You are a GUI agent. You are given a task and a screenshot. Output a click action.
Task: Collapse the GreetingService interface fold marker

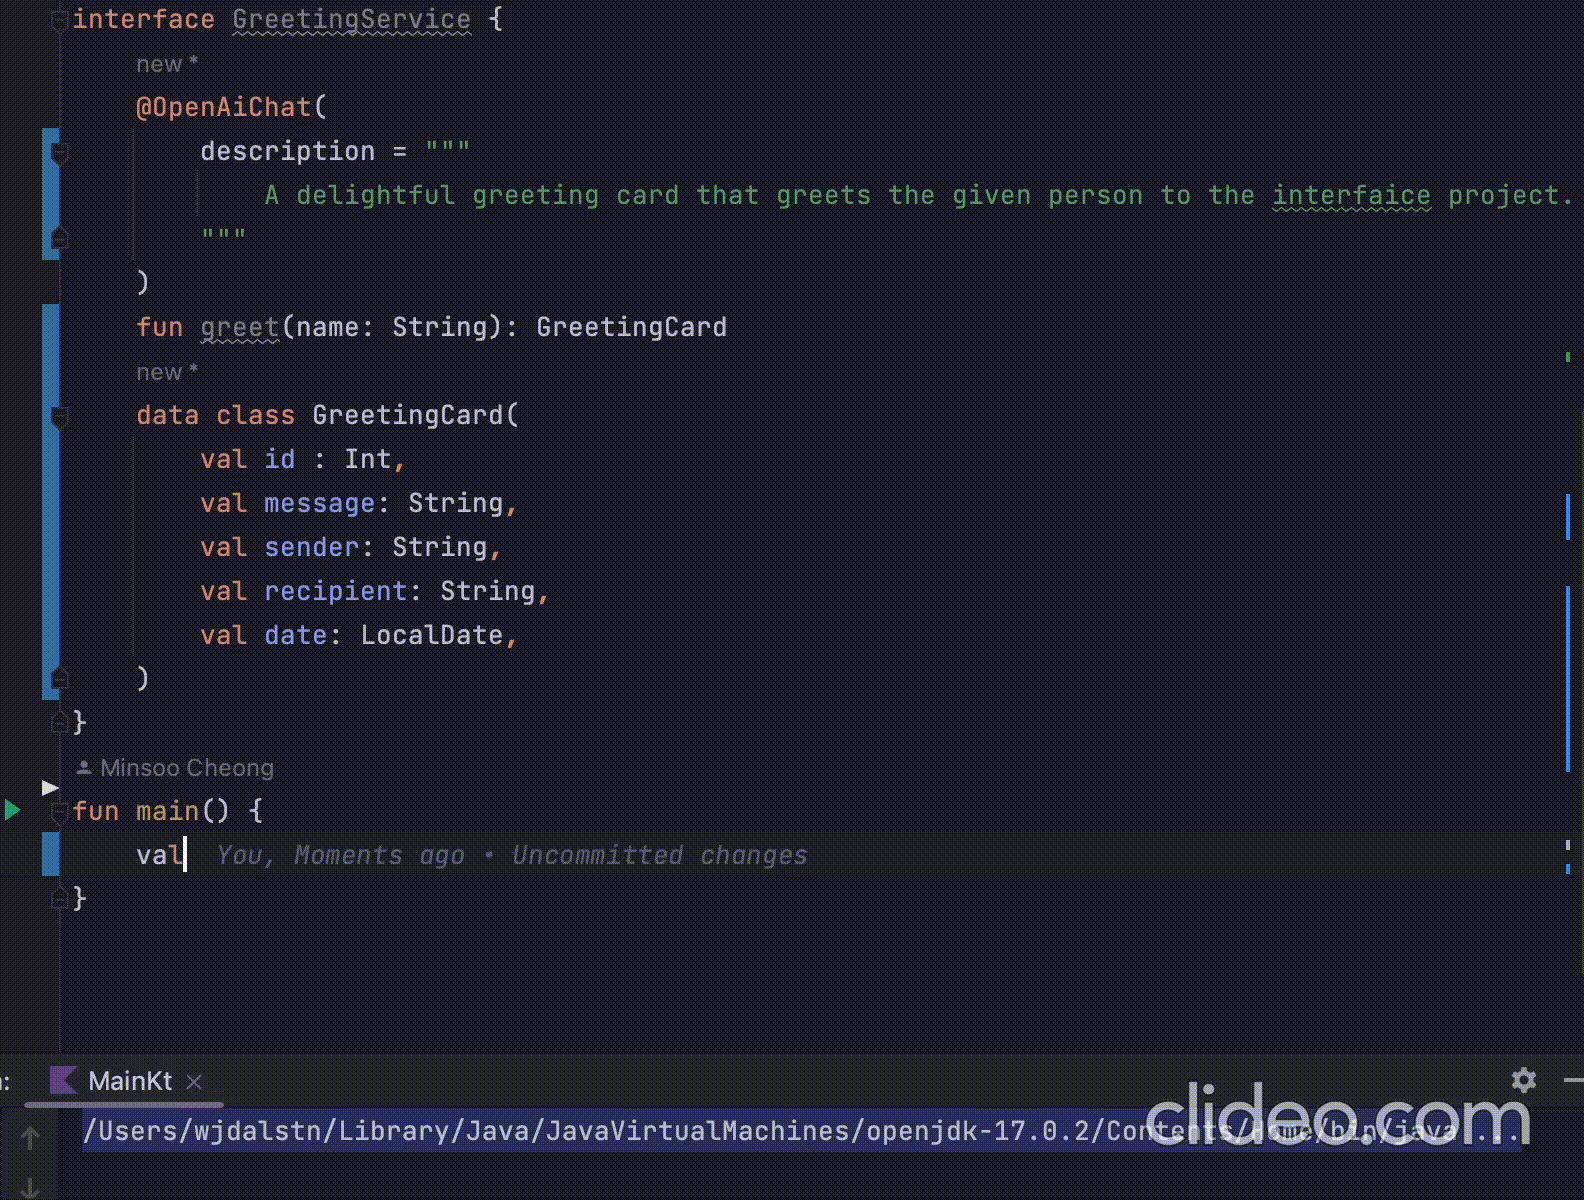click(x=59, y=19)
